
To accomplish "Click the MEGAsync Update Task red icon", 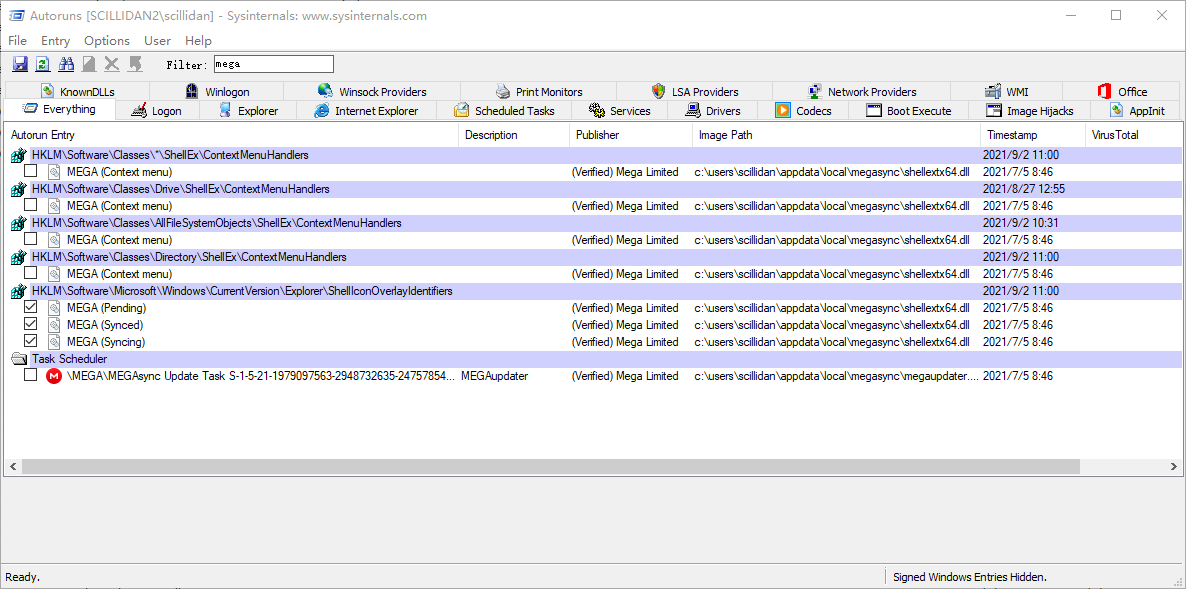I will click(53, 376).
